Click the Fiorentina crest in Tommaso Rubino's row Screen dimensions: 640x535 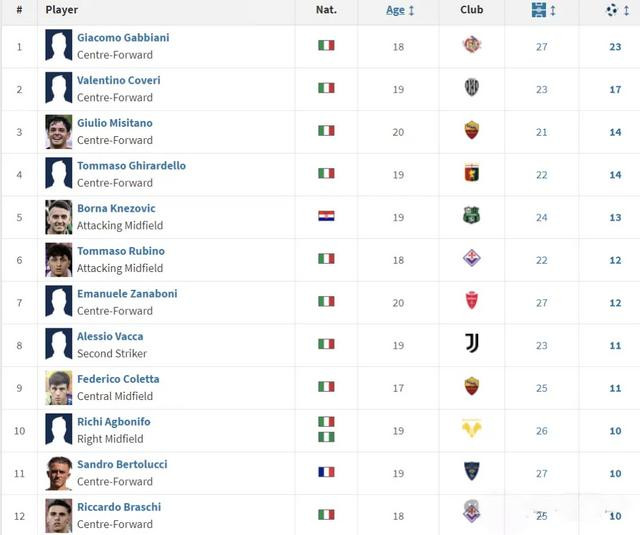pyautogui.click(x=471, y=258)
